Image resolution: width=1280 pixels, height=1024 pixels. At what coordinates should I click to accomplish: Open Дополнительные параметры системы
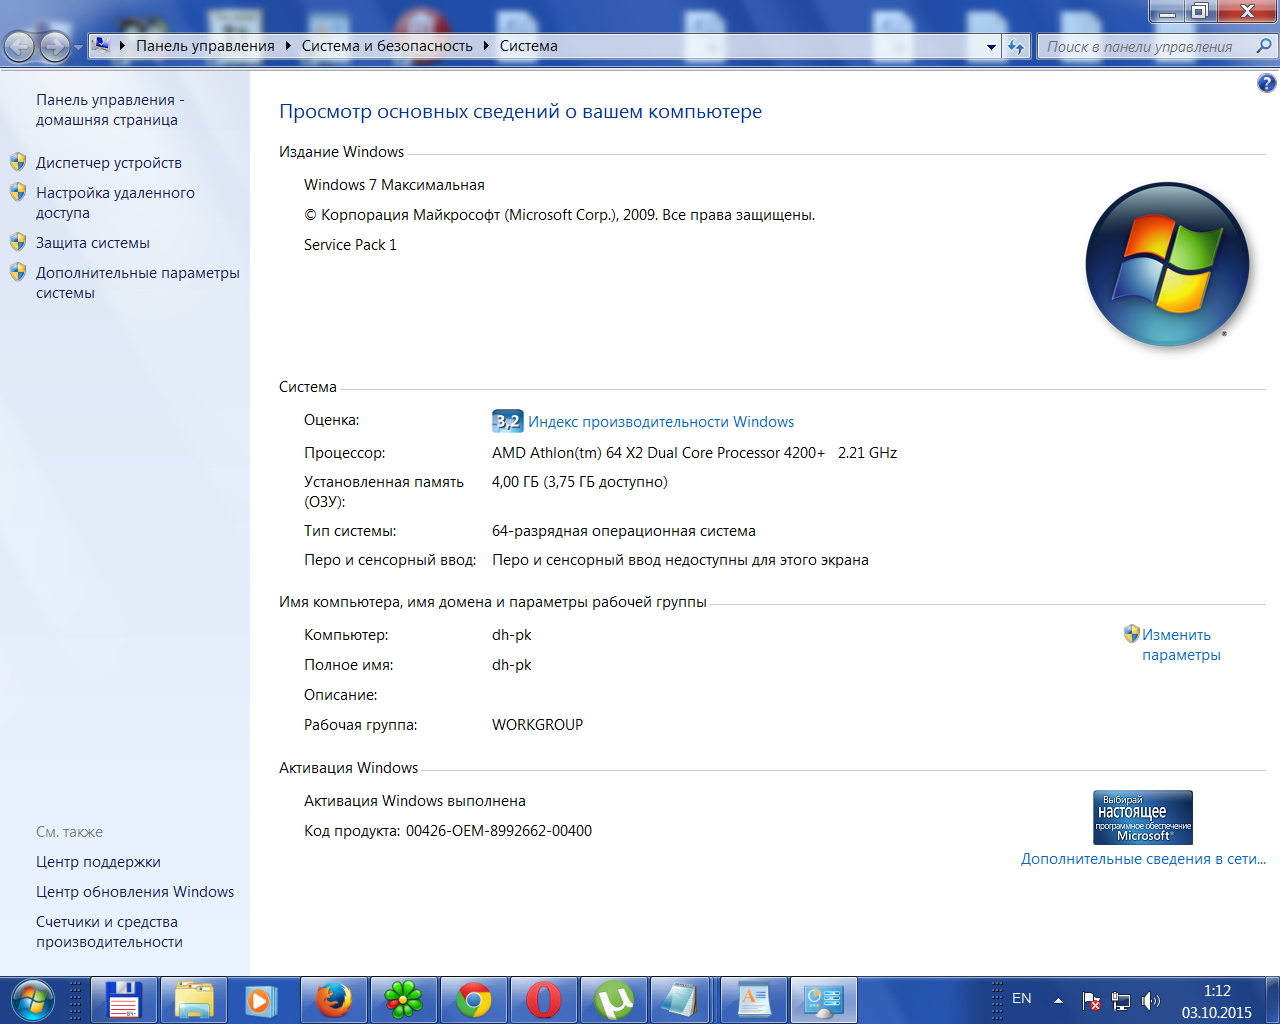coord(138,283)
